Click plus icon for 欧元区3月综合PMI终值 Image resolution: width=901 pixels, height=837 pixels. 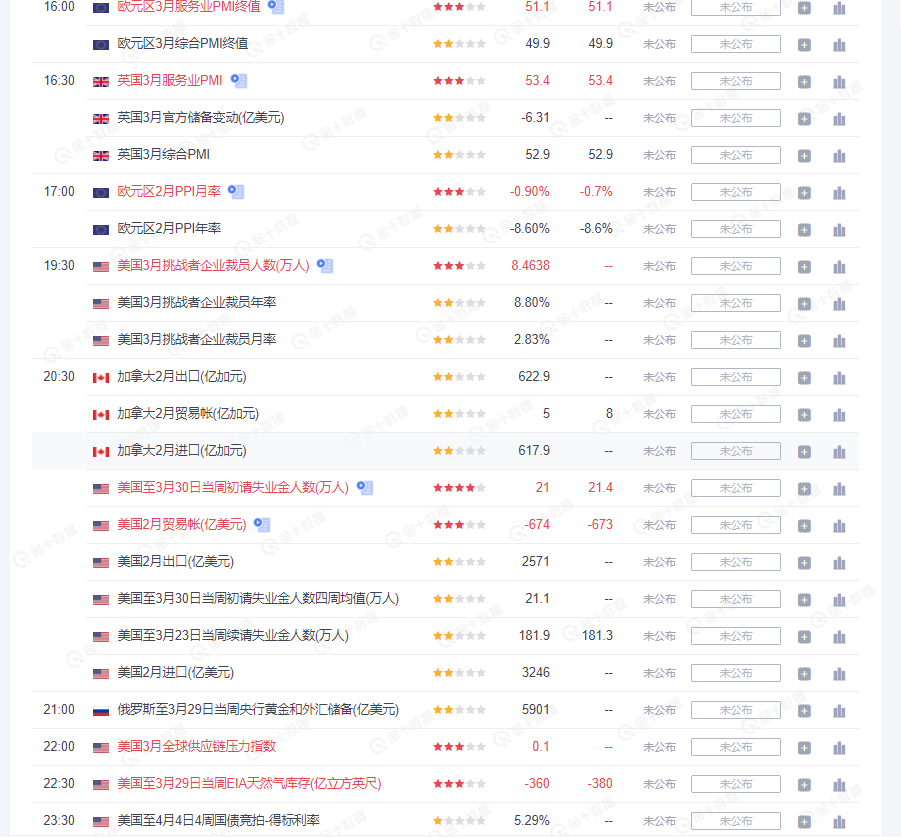pos(804,45)
